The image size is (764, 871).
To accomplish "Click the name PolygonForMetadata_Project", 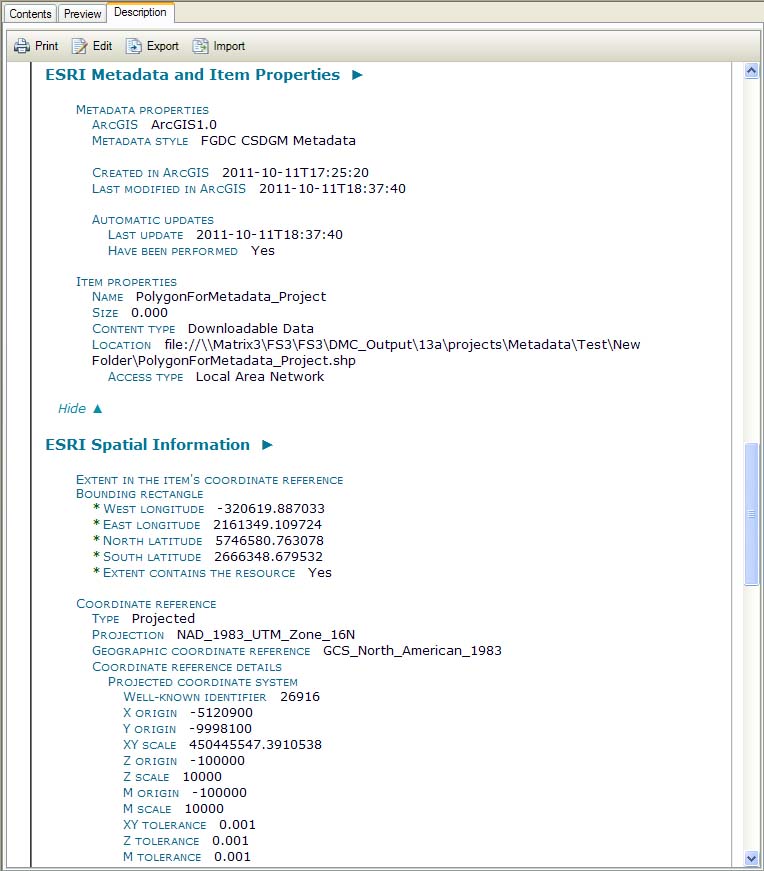I will click(231, 297).
